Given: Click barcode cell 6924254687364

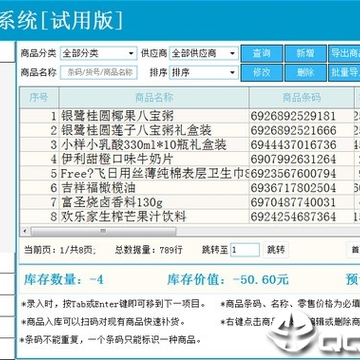Looking at the screenshot, I should 302,217.
